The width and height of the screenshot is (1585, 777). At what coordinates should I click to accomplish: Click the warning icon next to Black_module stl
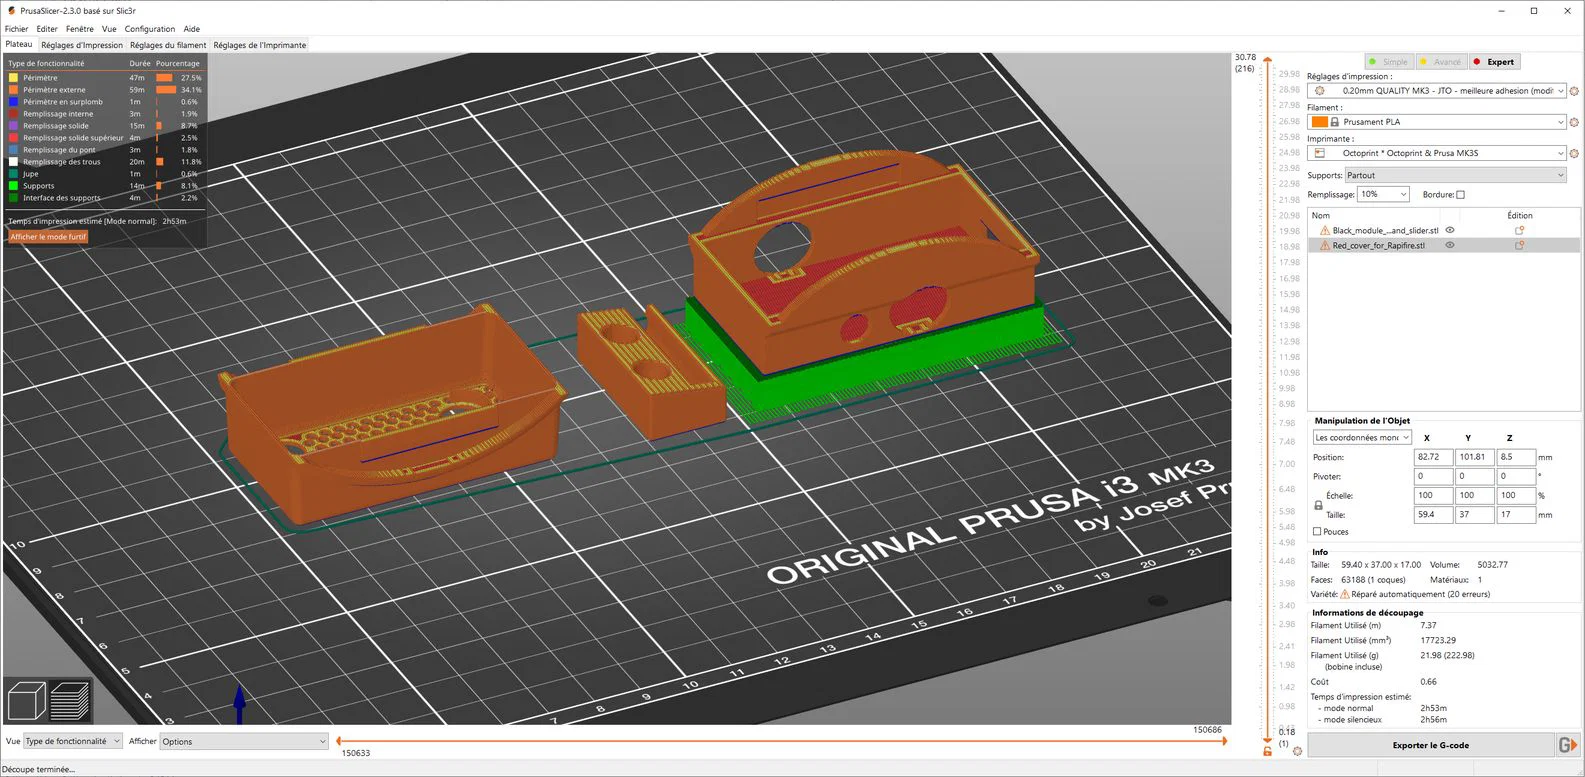[1325, 230]
